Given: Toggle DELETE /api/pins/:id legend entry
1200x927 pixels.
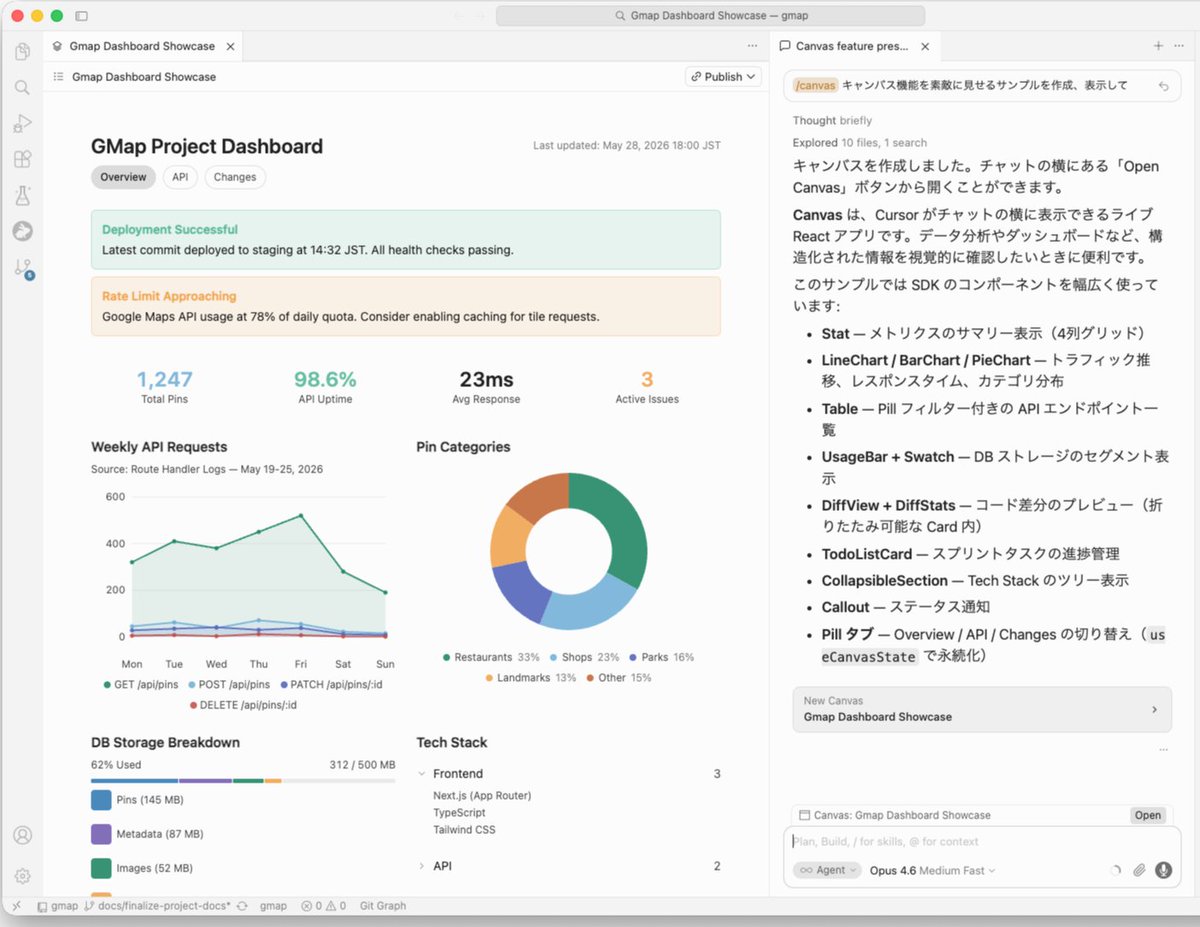Looking at the screenshot, I should pyautogui.click(x=243, y=705).
